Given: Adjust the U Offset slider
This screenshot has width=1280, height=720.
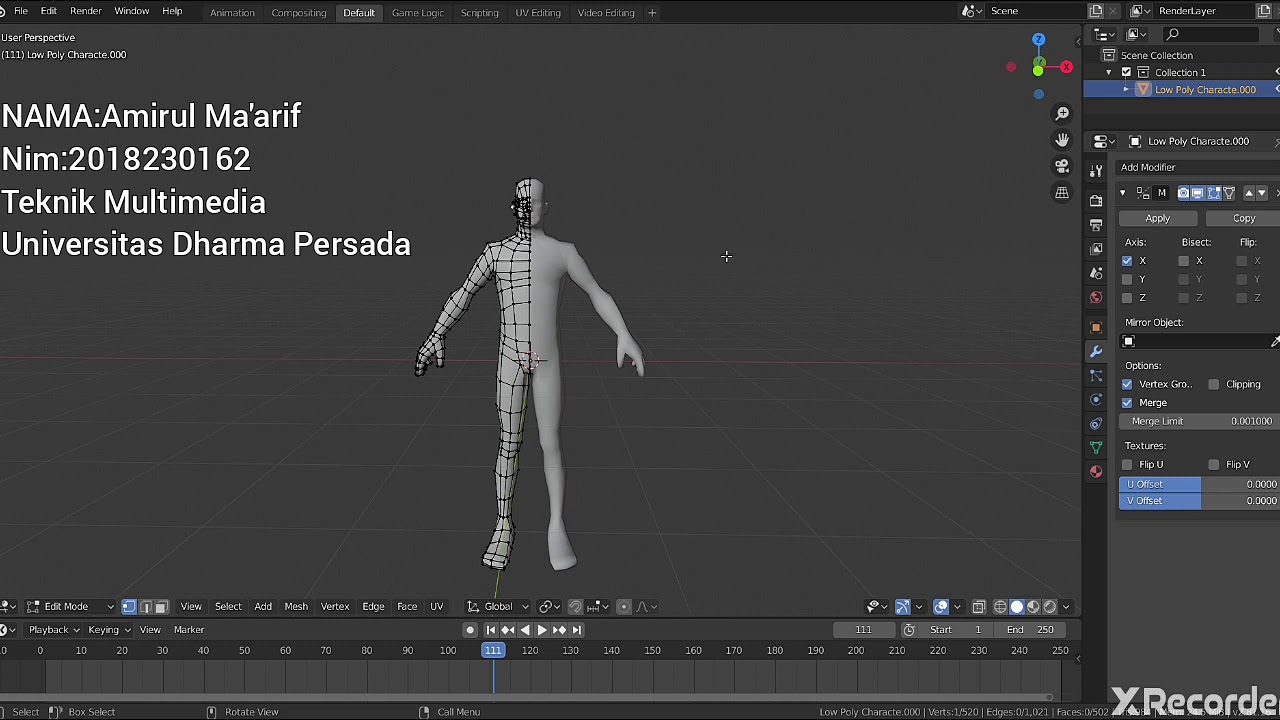Looking at the screenshot, I should click(x=1199, y=484).
